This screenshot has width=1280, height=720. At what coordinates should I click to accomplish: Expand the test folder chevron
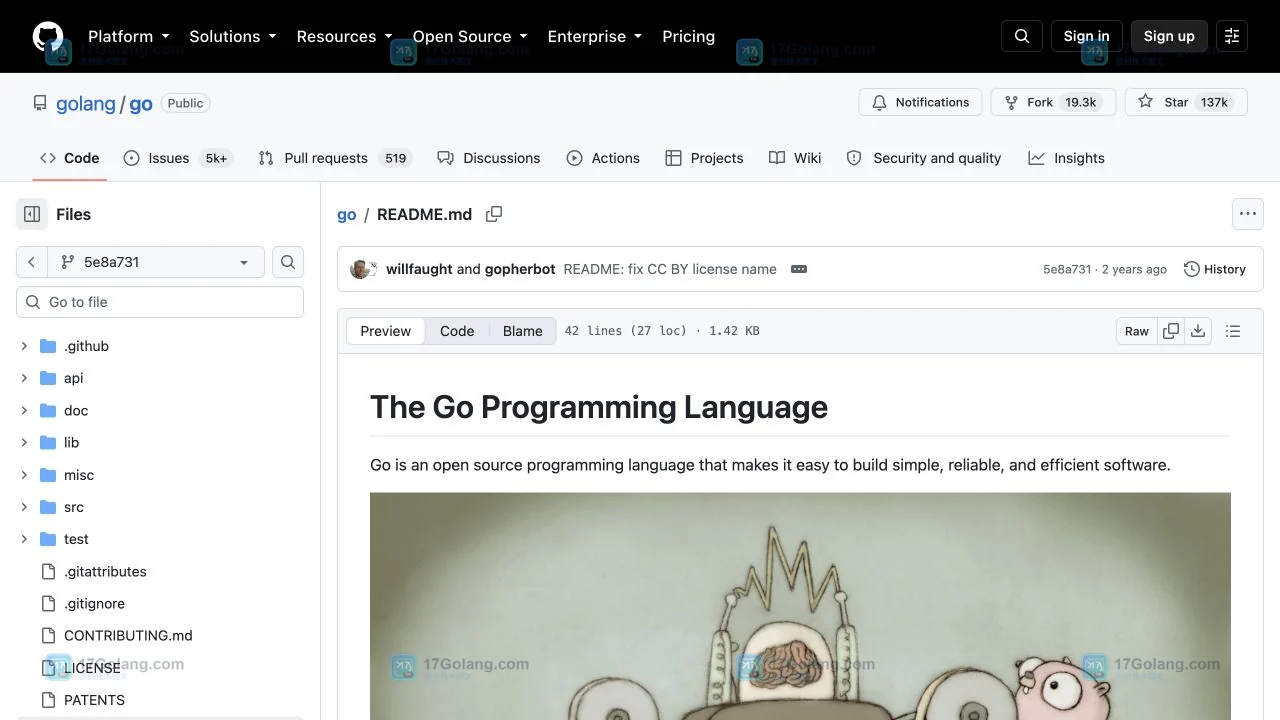pyautogui.click(x=24, y=539)
